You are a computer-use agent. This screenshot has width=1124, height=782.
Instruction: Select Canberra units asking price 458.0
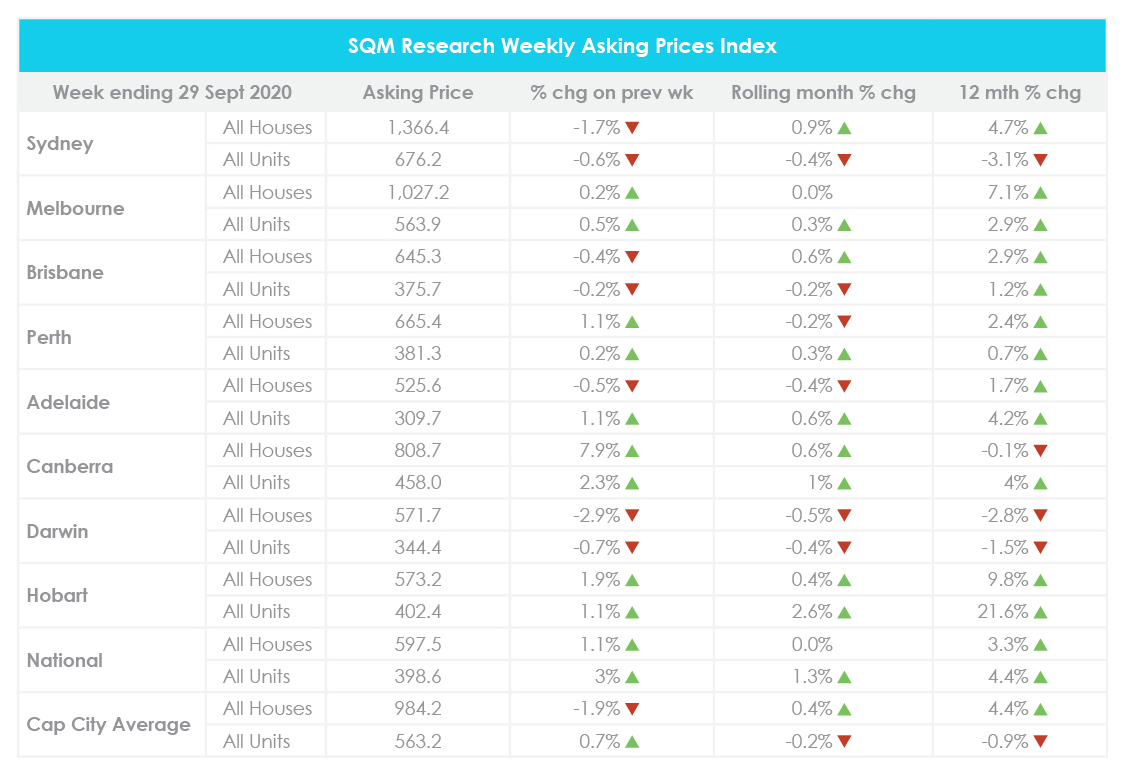click(x=418, y=483)
